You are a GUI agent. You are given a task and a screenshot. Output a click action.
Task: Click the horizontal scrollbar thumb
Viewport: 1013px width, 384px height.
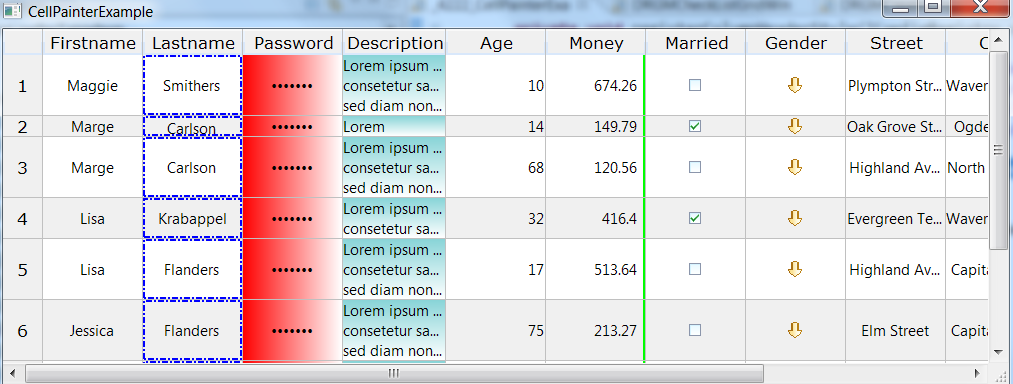394,373
